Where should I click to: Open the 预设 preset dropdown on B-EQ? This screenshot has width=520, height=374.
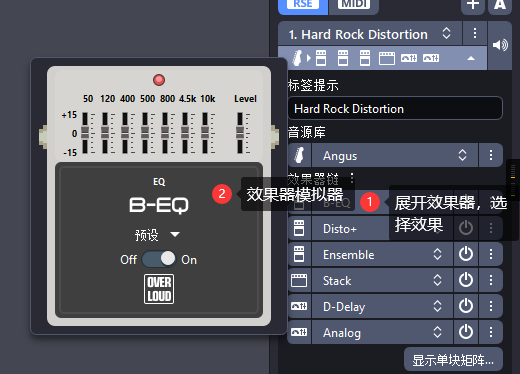click(157, 235)
